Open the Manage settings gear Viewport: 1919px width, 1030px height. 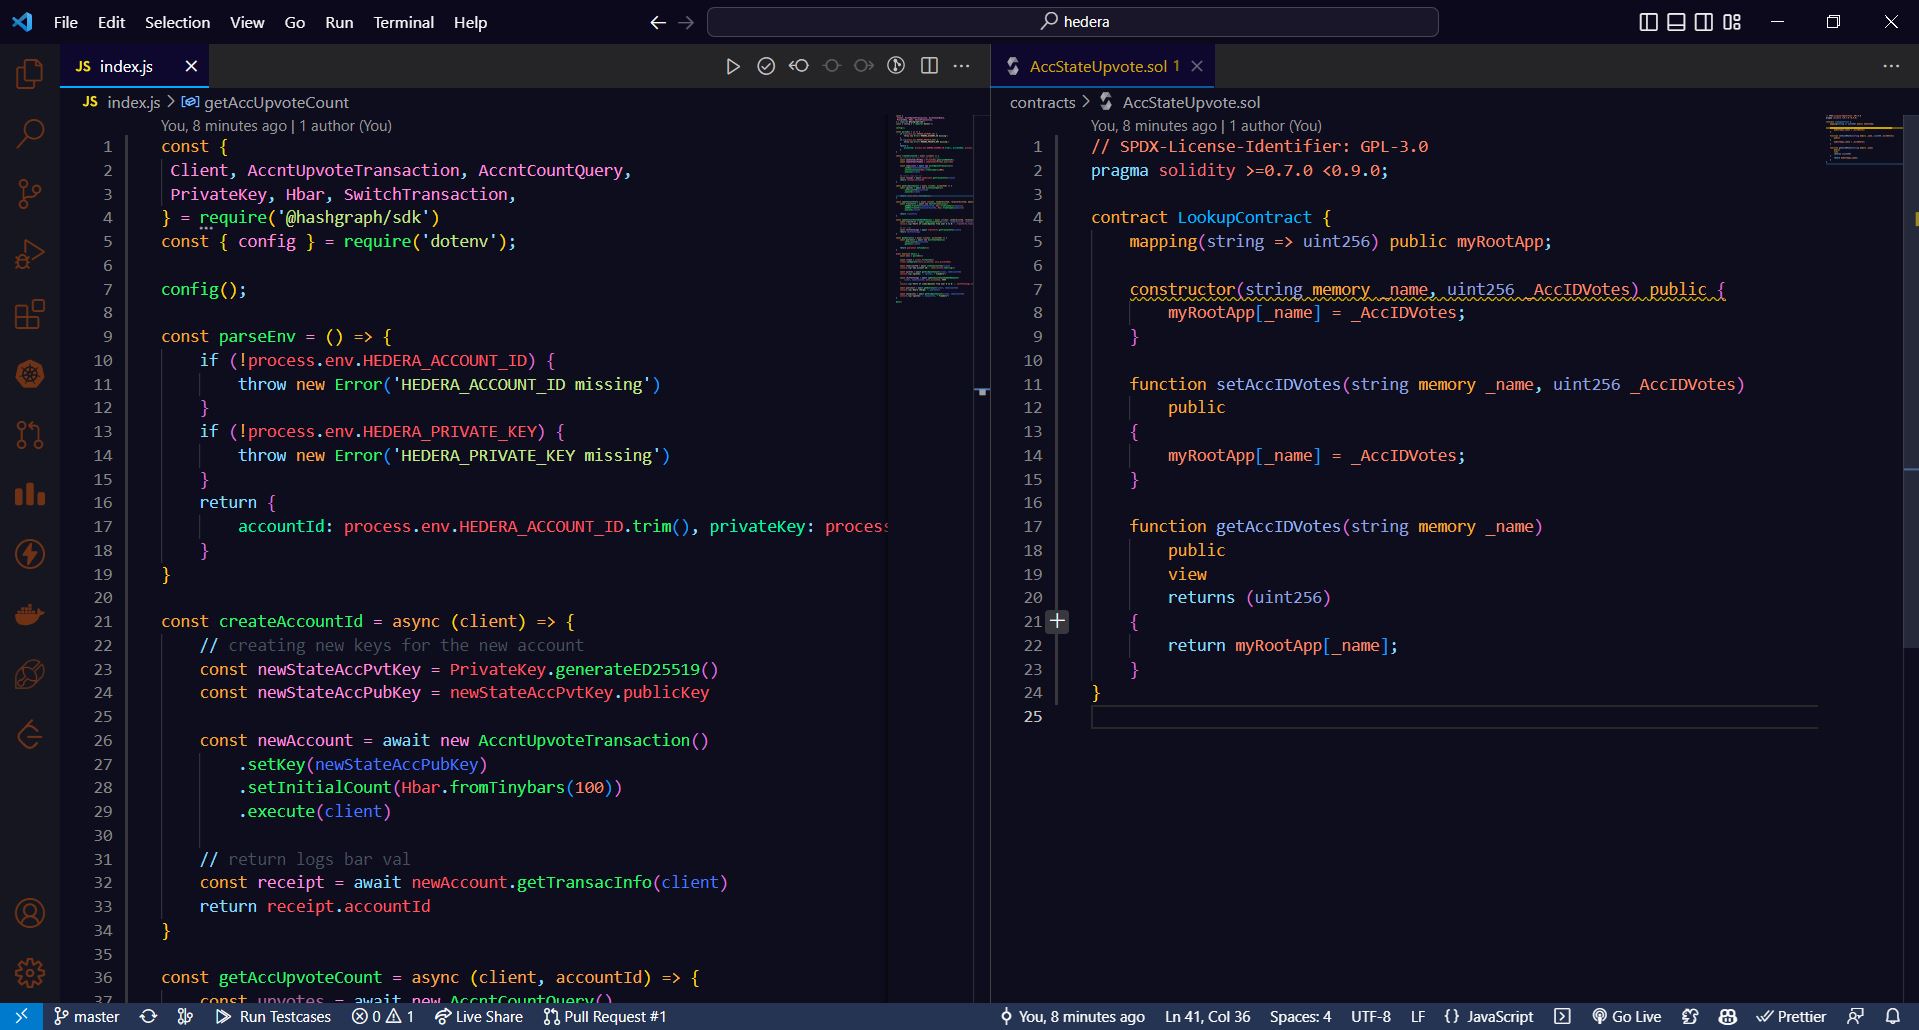pos(30,972)
